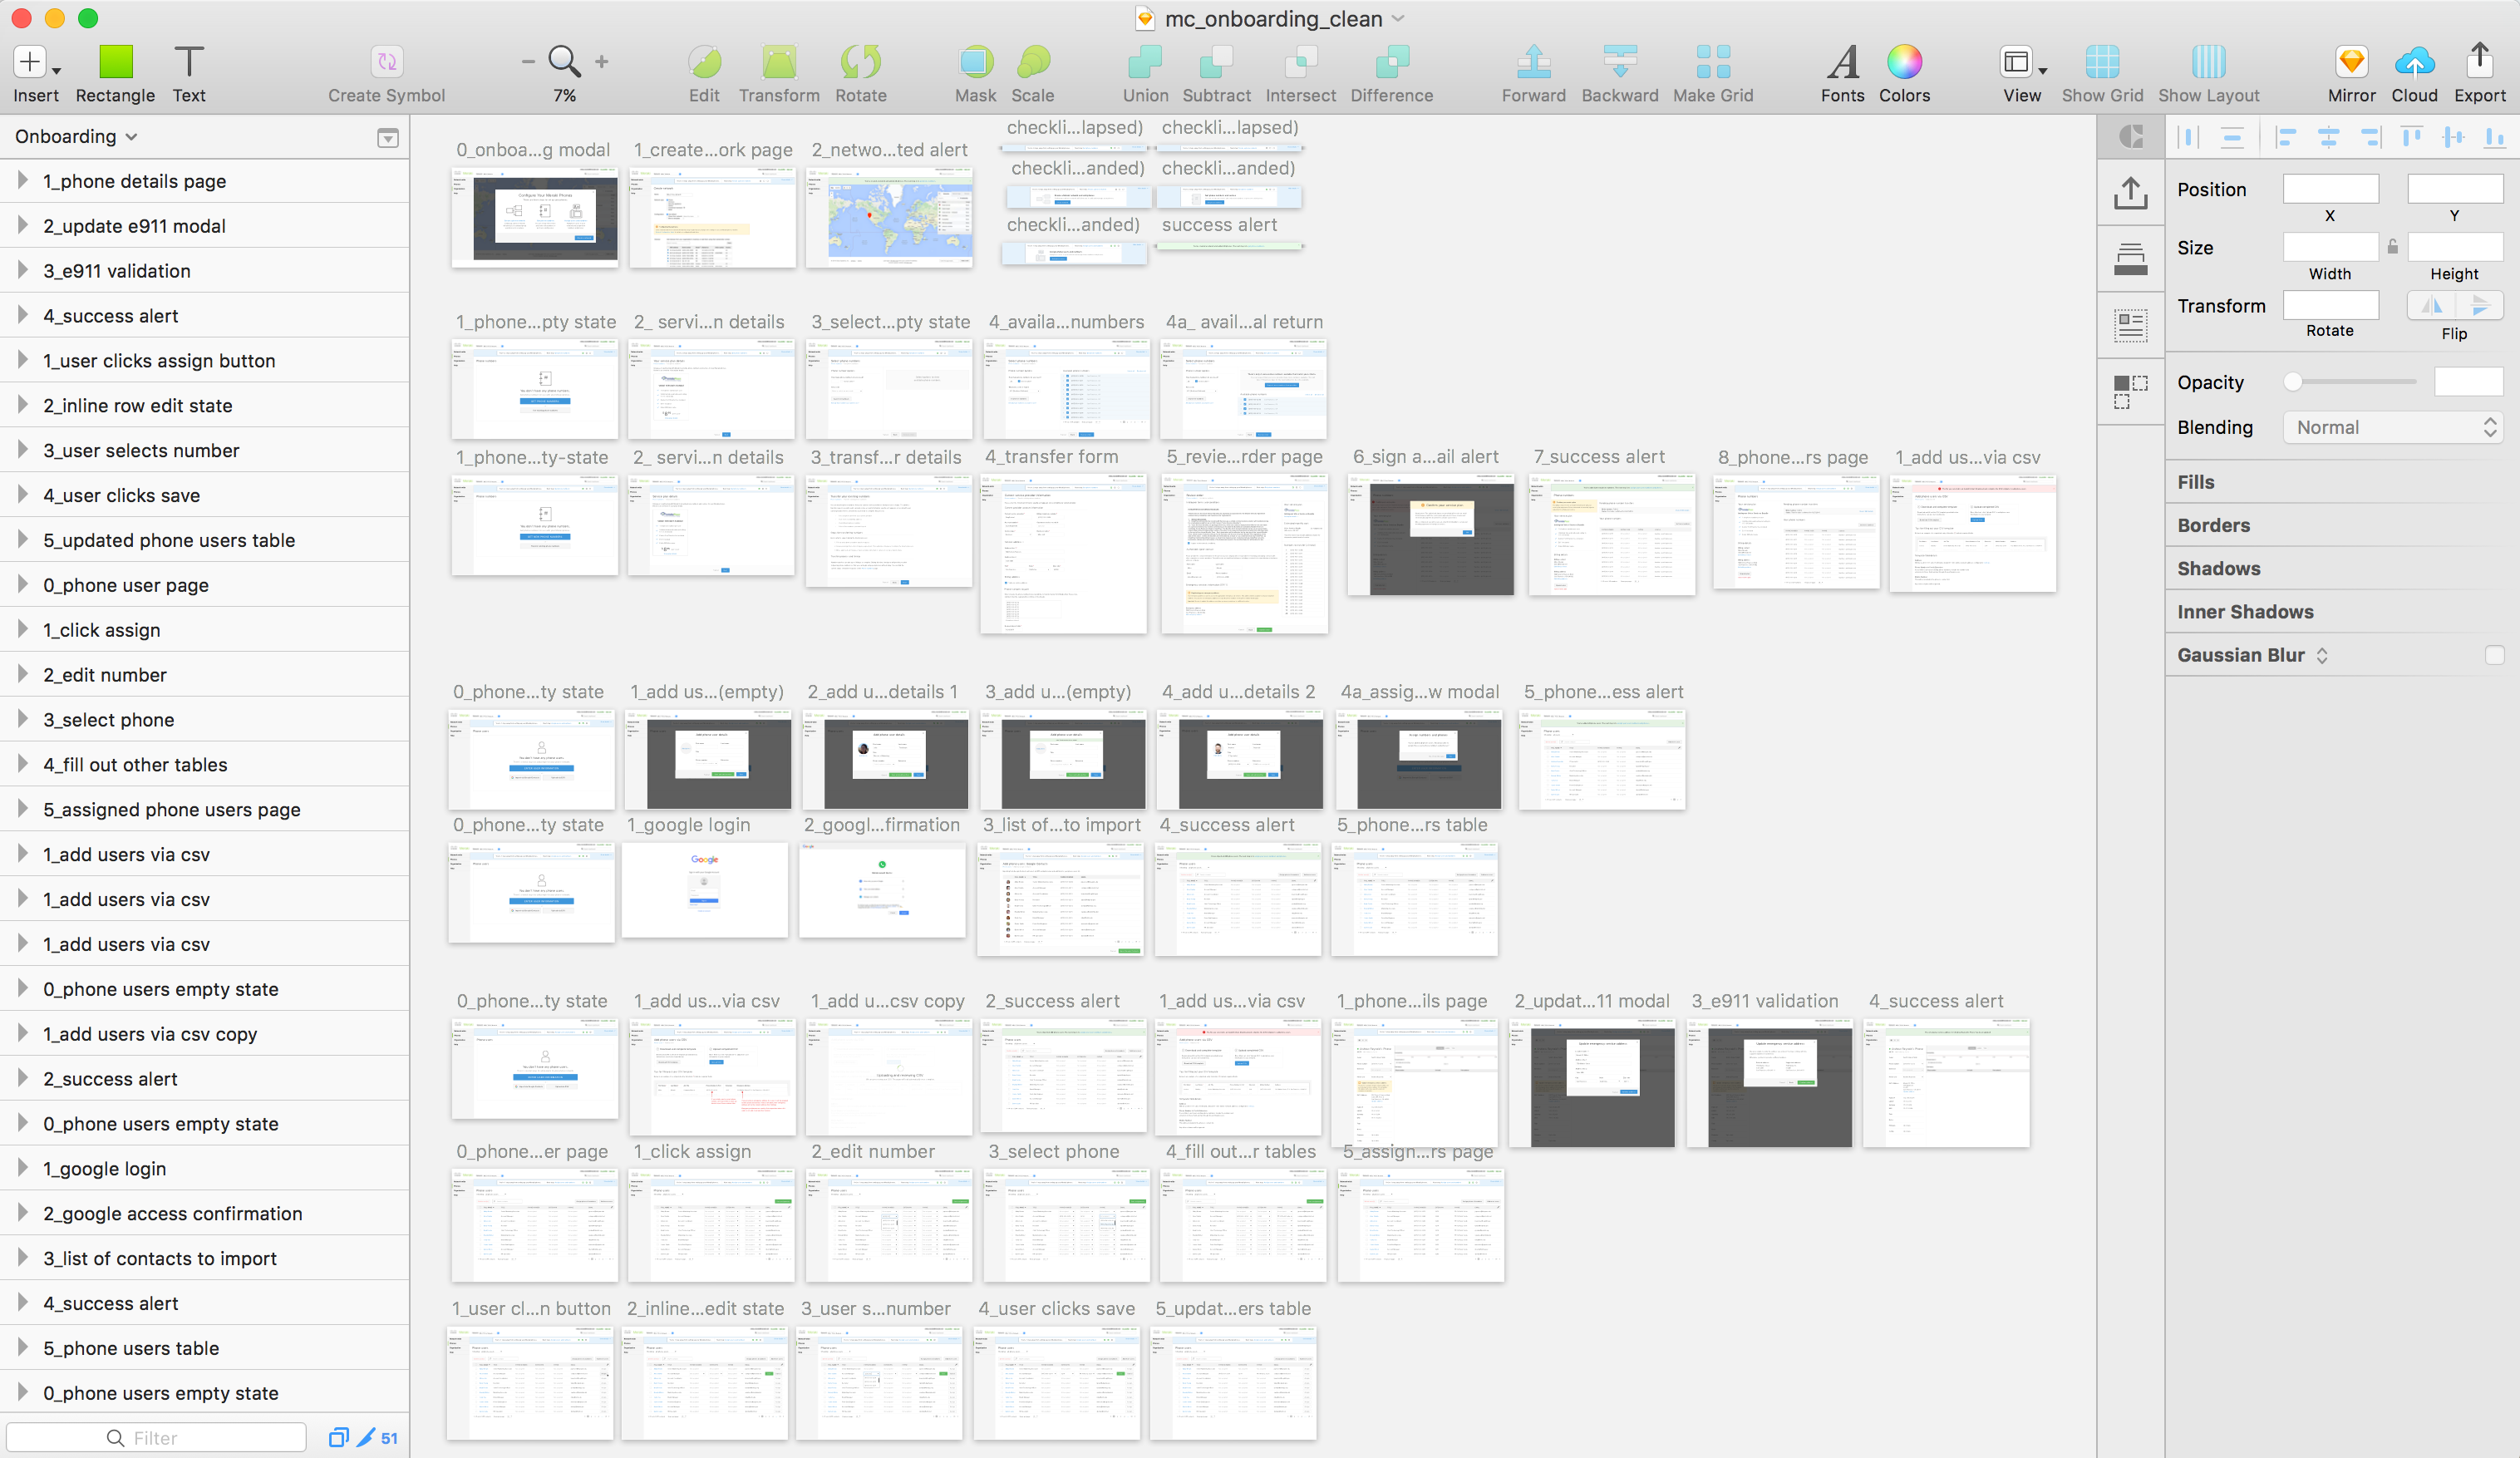Open the Blending mode dropdown
This screenshot has width=2520, height=1458.
point(2393,428)
